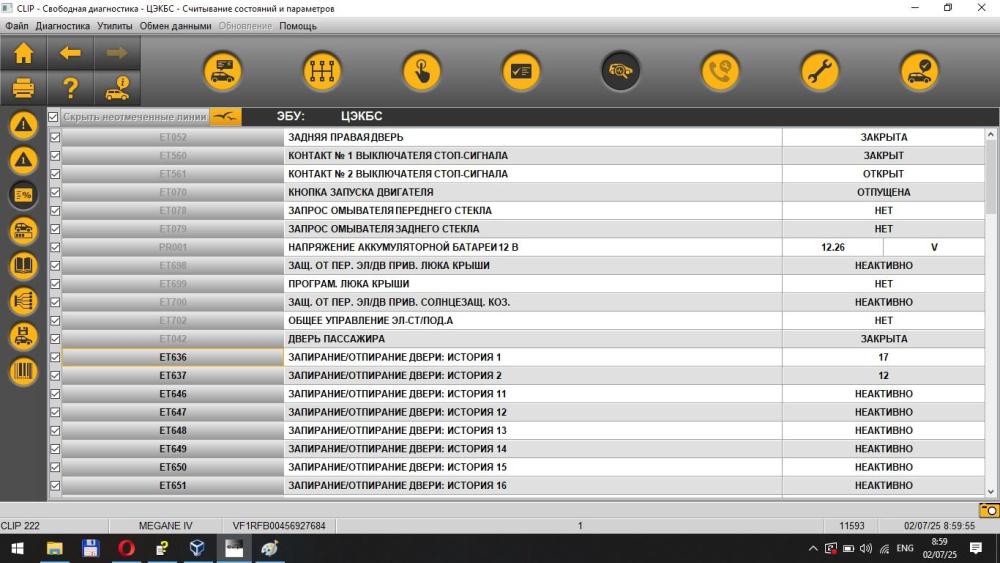Open the Утилиты menu

click(x=115, y=26)
